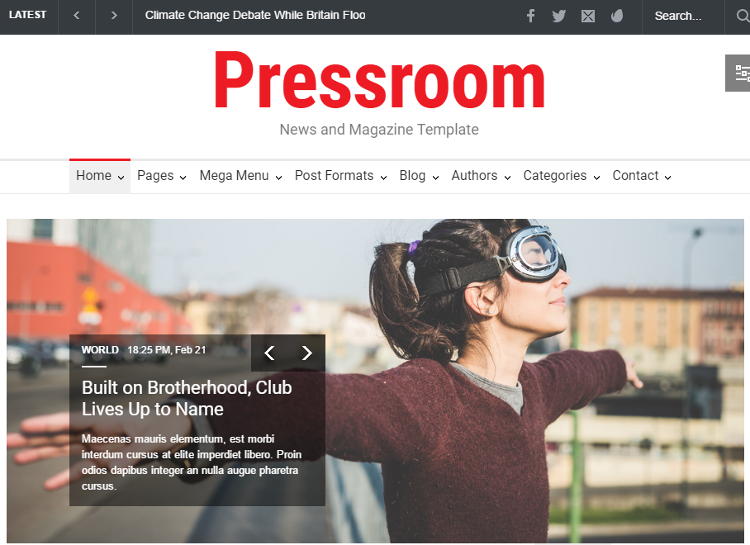
Task: Expand the Post Formats dropdown
Action: point(340,176)
